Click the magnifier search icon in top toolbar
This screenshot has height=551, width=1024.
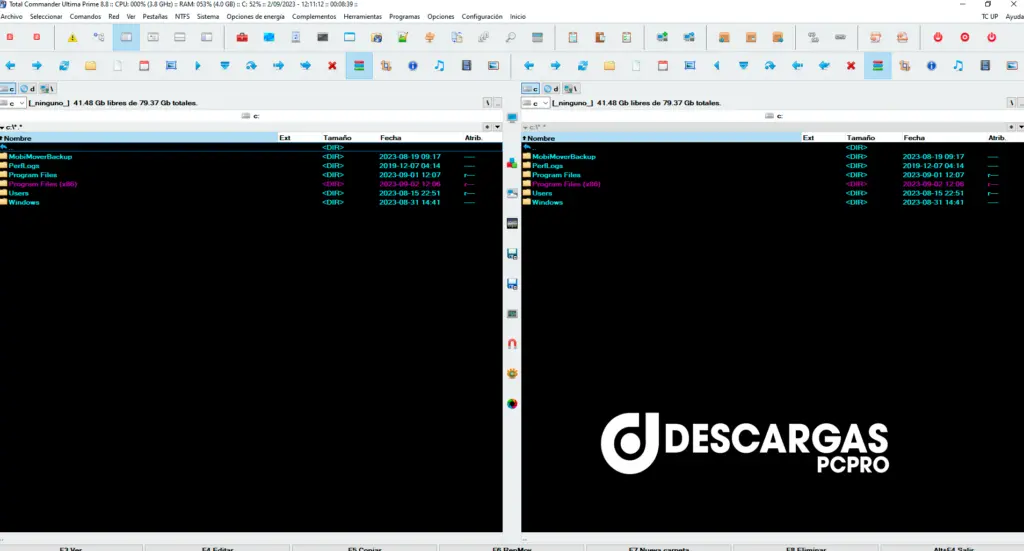click(x=511, y=38)
